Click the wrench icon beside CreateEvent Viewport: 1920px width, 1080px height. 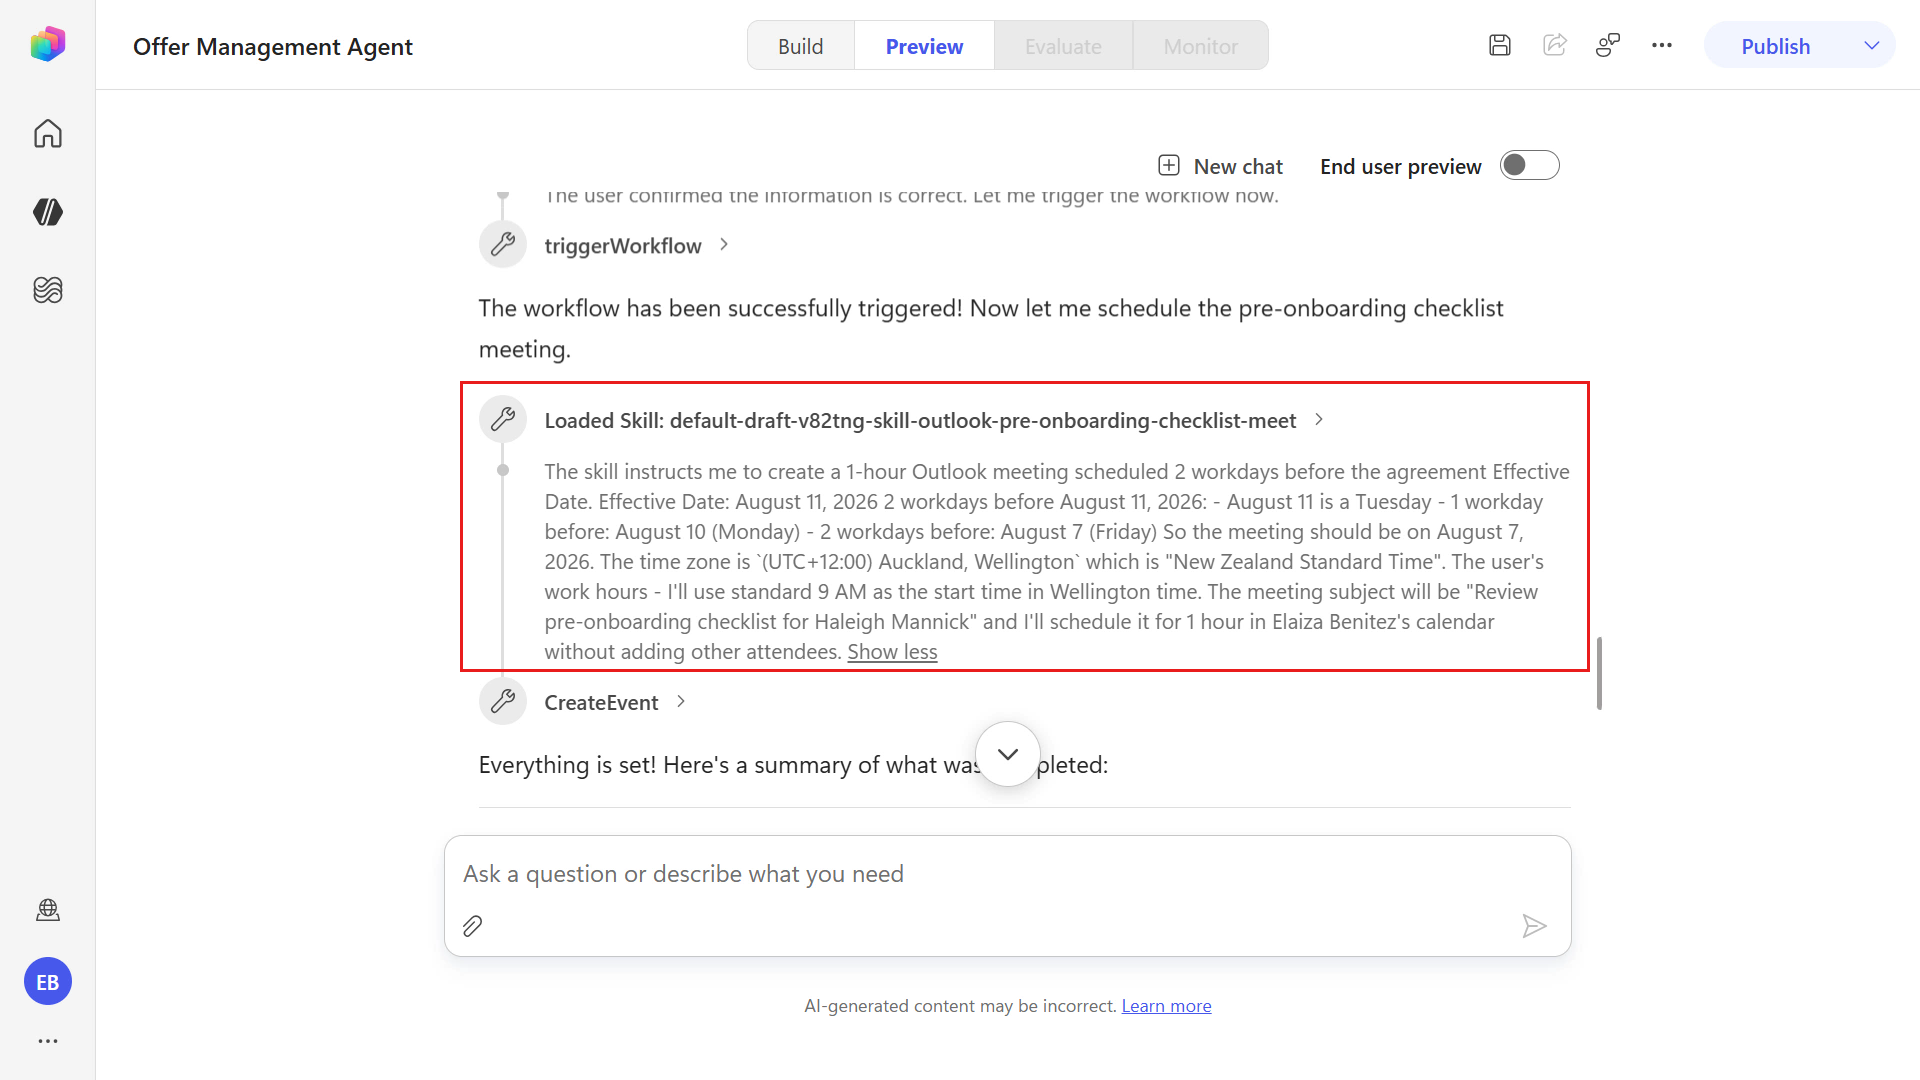click(x=503, y=701)
